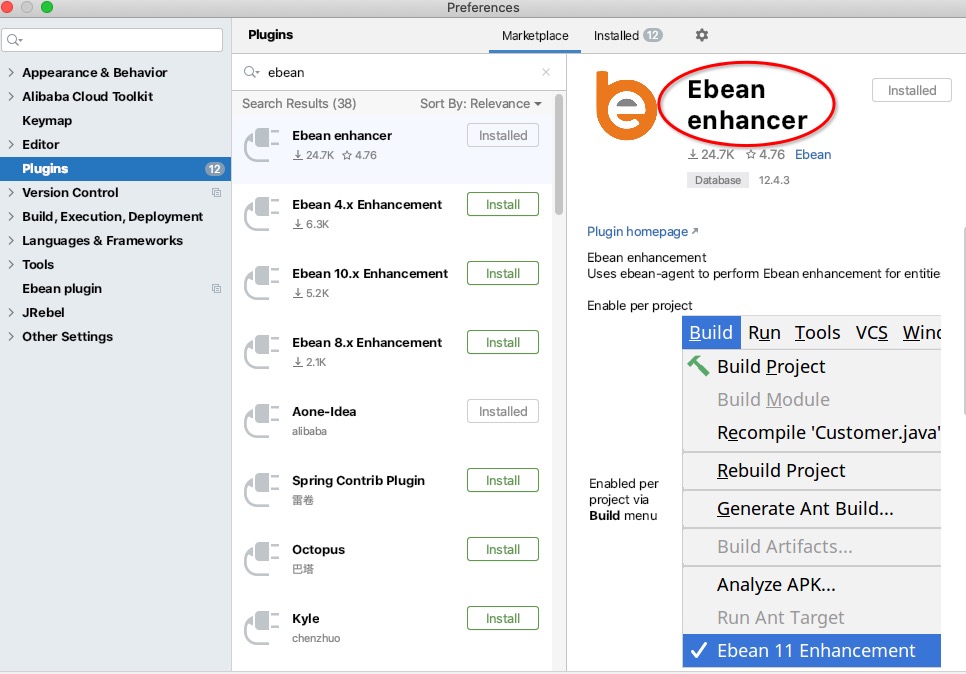Click the Aone-Idea plugin icon

(262, 421)
